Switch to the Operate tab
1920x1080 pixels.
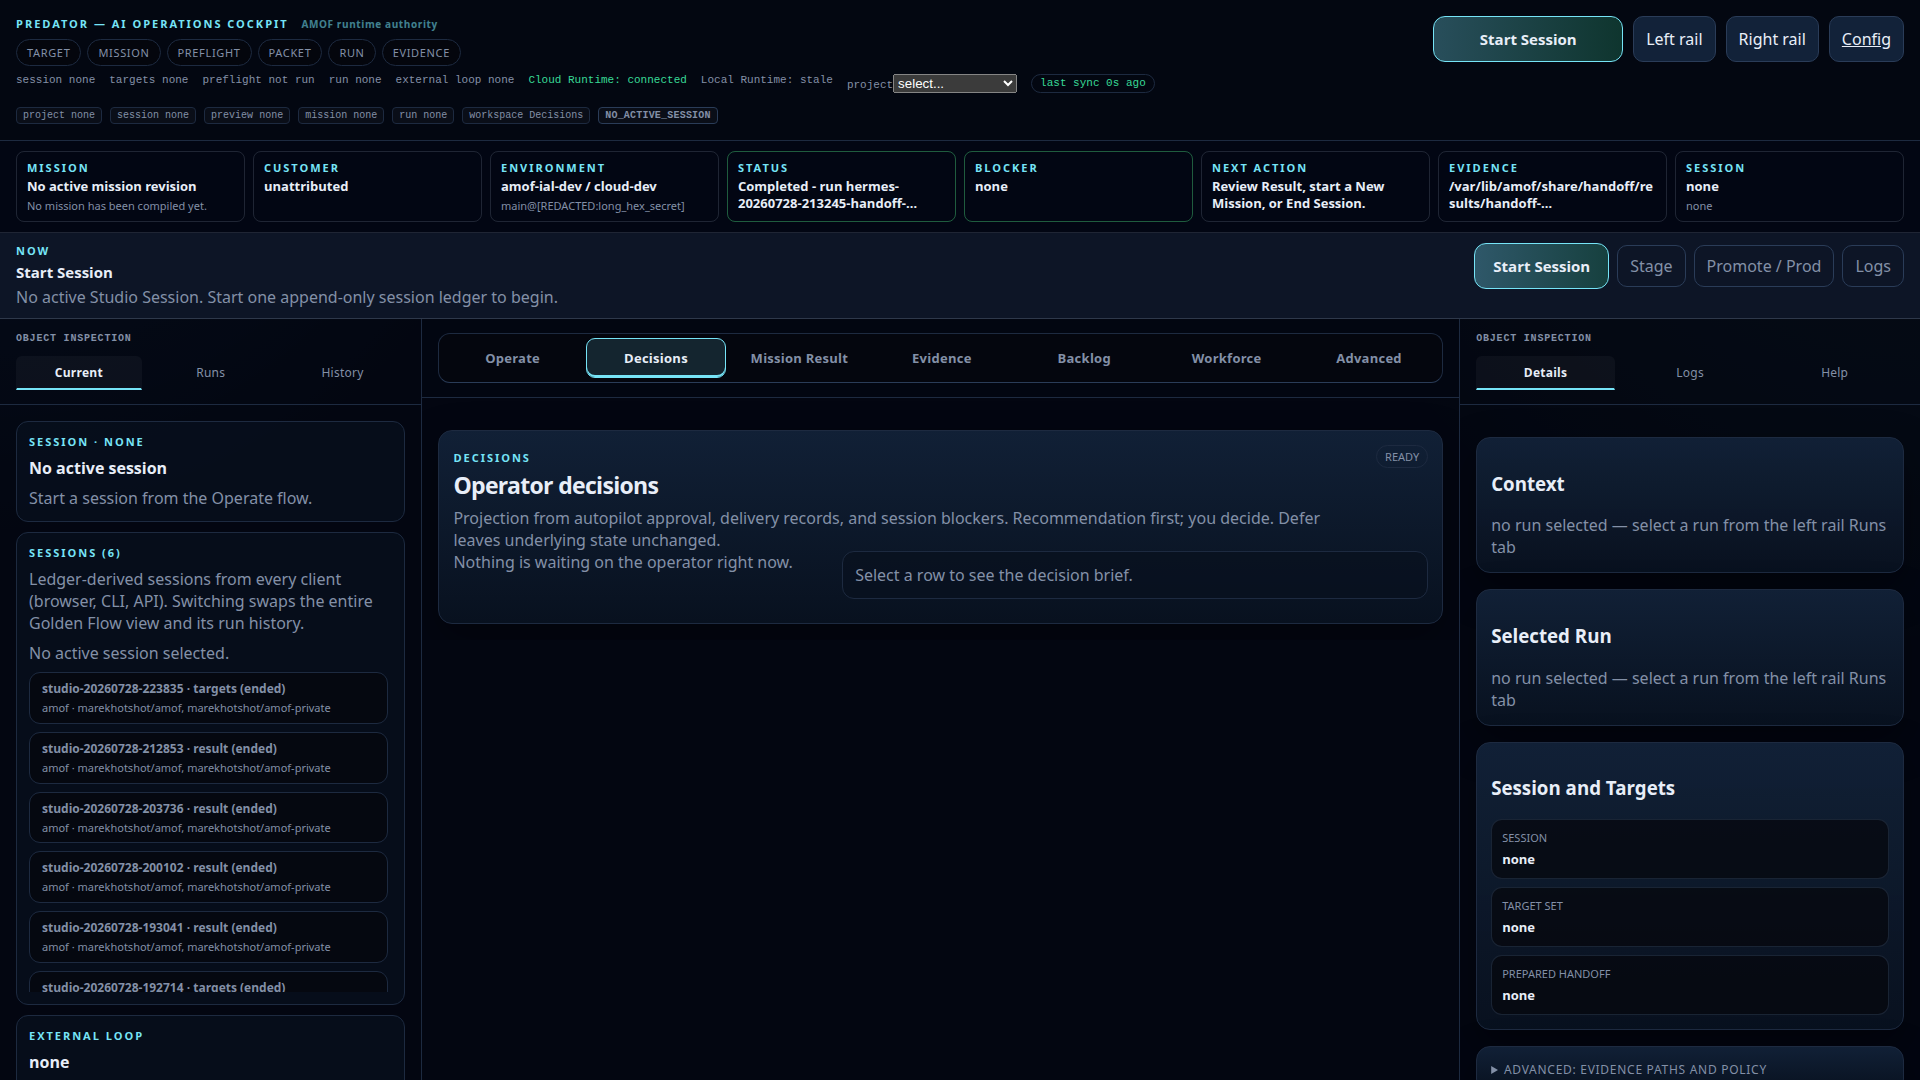click(512, 358)
